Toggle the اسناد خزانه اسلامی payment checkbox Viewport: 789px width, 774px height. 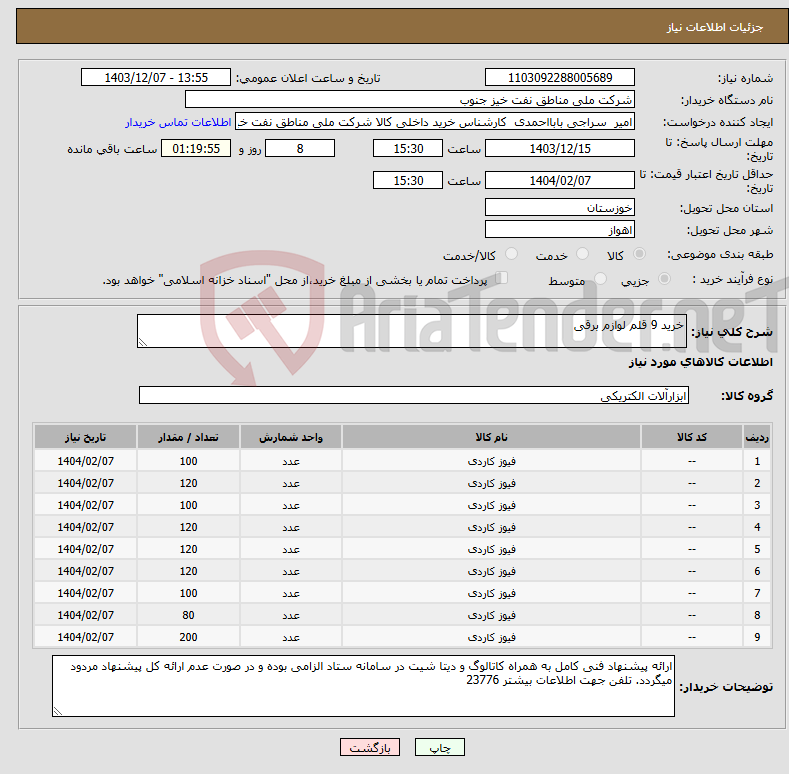(502, 278)
